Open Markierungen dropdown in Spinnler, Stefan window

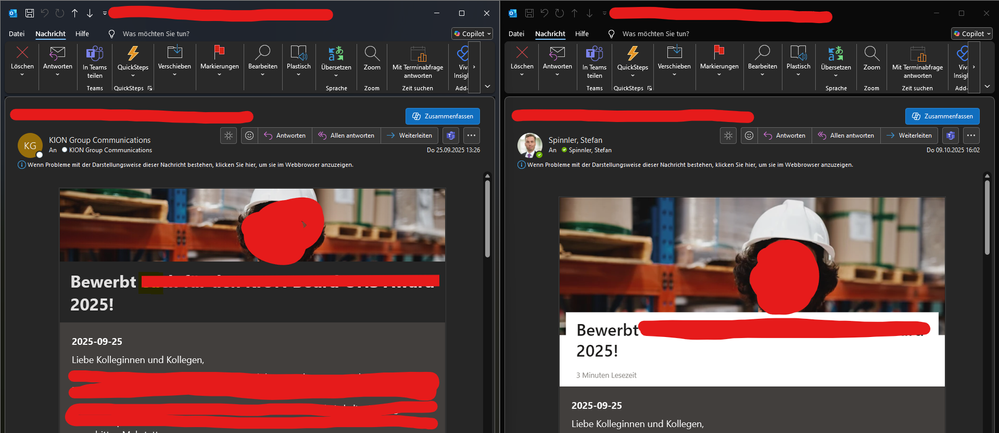pyautogui.click(x=719, y=75)
